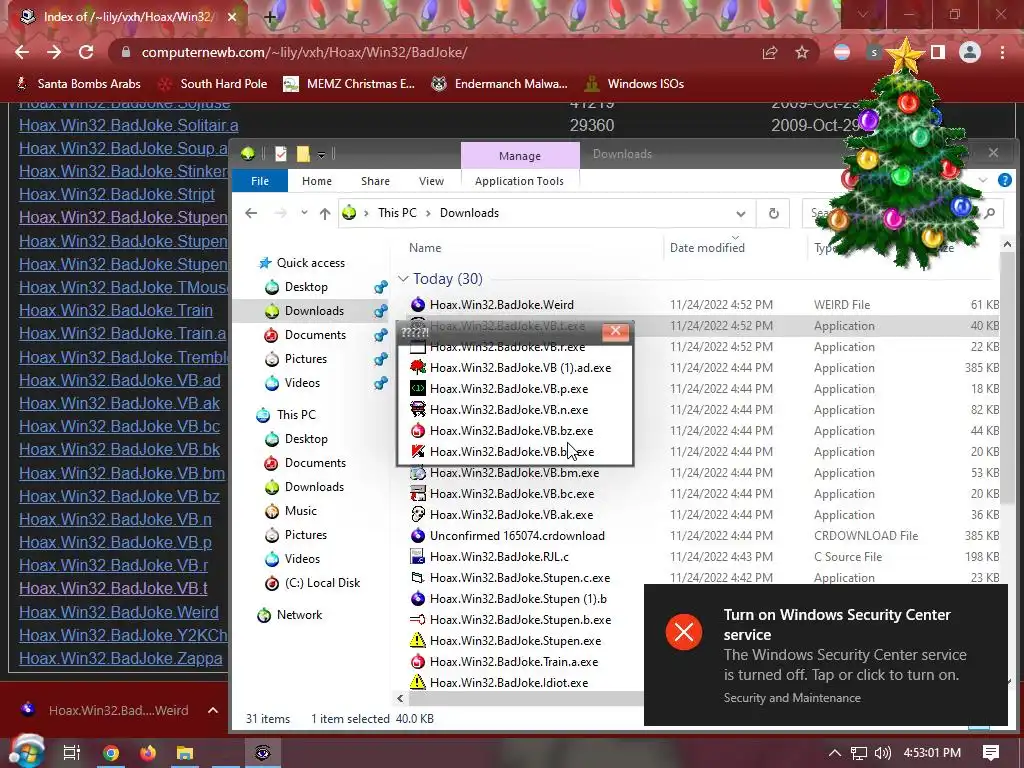The width and height of the screenshot is (1024, 768).
Task: Open Chrome profile avatar
Action: [970, 52]
